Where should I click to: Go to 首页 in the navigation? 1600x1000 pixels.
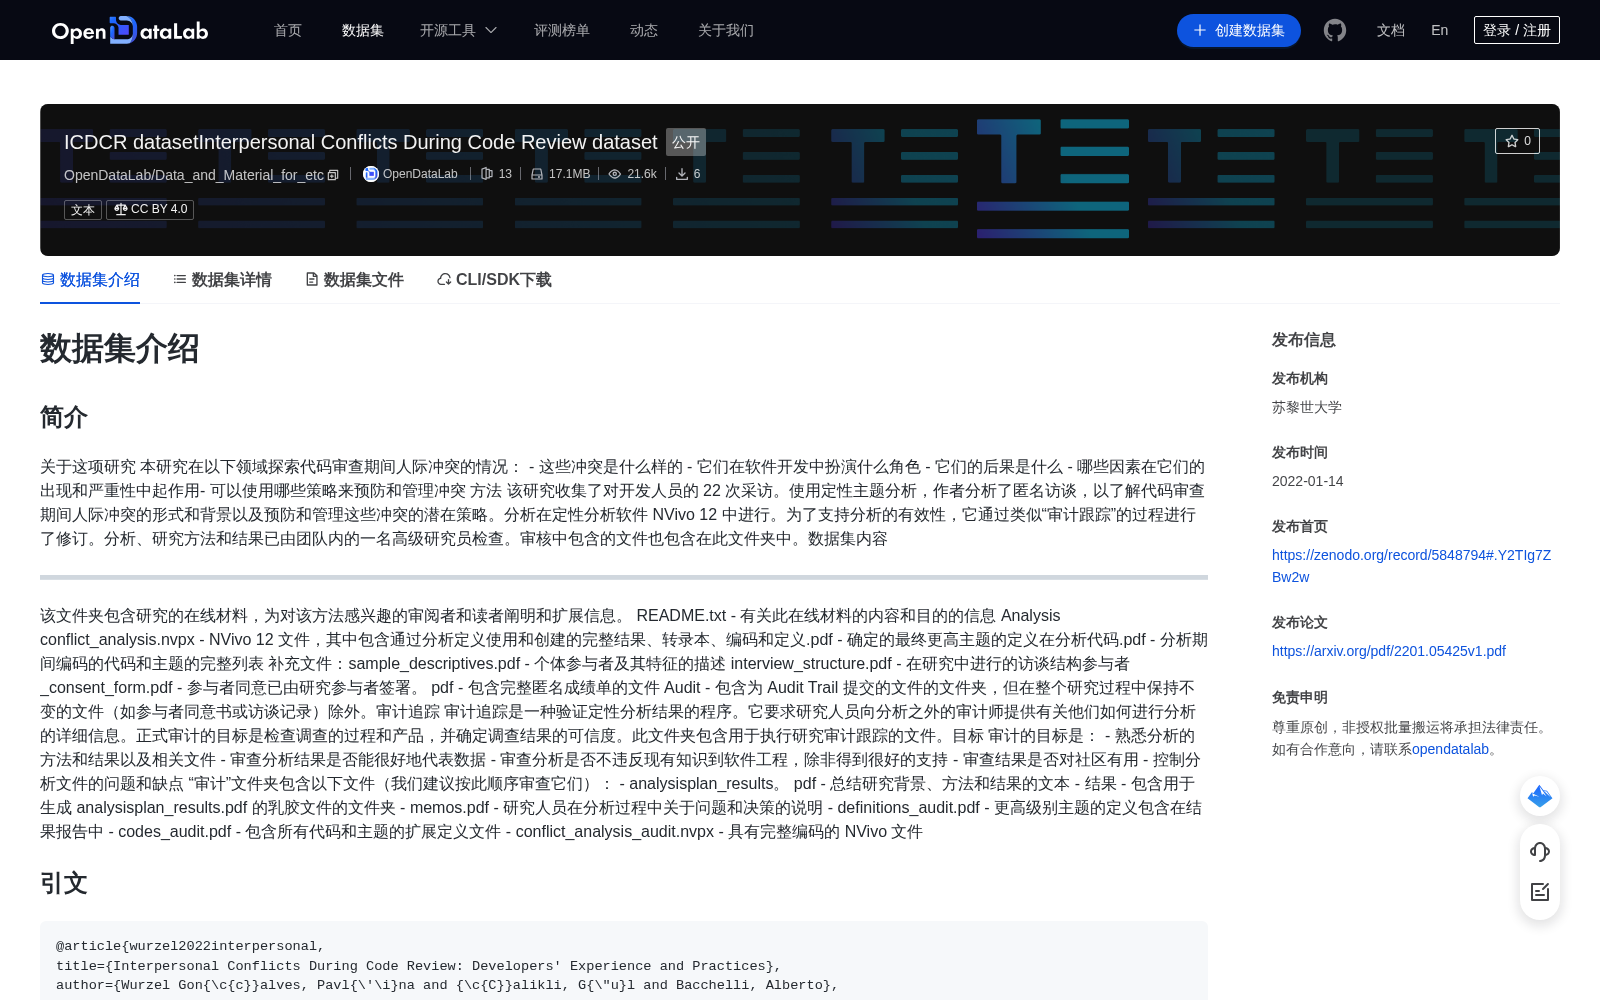point(288,30)
